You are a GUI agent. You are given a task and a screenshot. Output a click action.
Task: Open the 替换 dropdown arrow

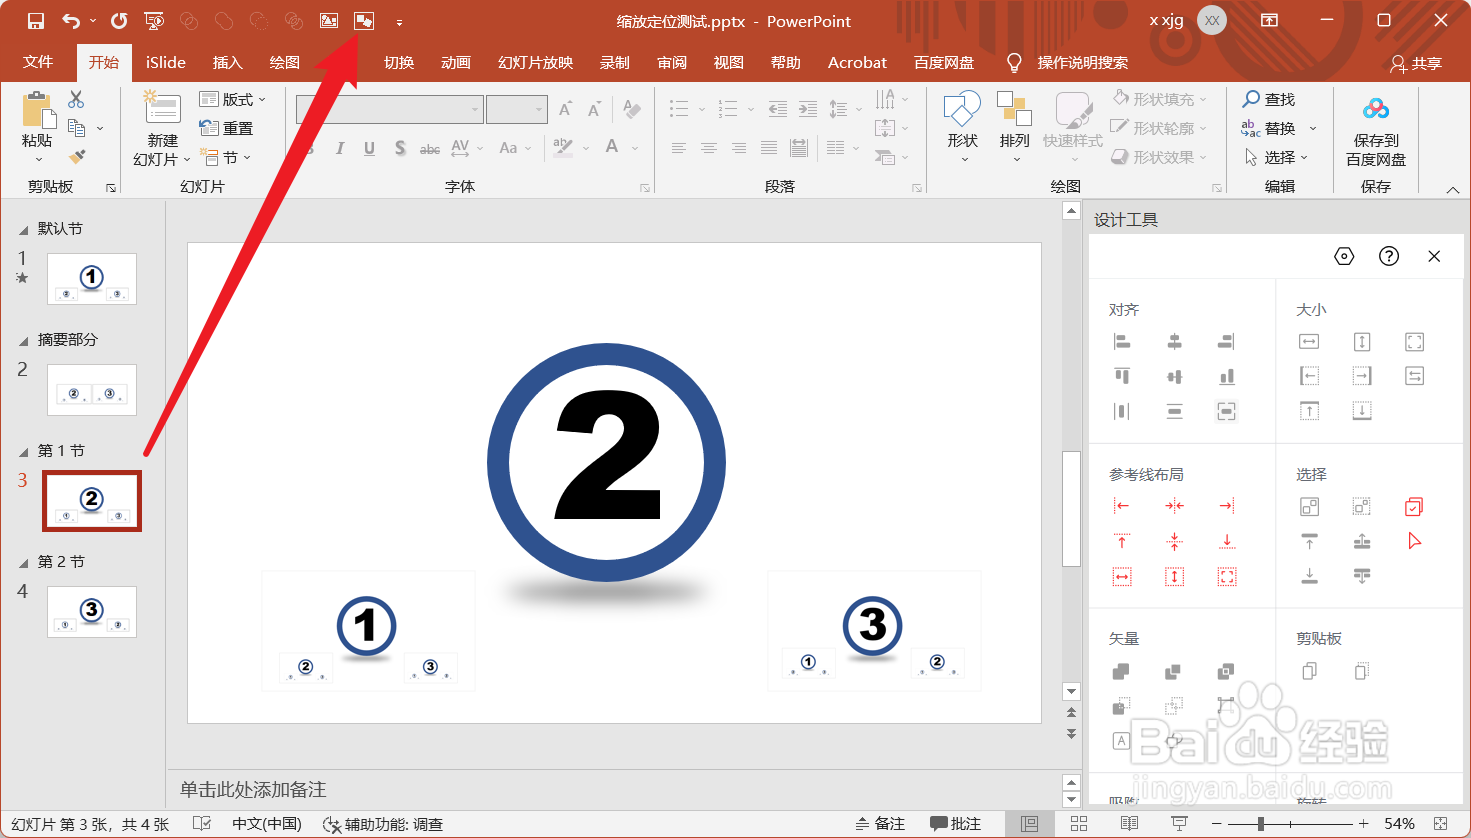(x=1313, y=128)
